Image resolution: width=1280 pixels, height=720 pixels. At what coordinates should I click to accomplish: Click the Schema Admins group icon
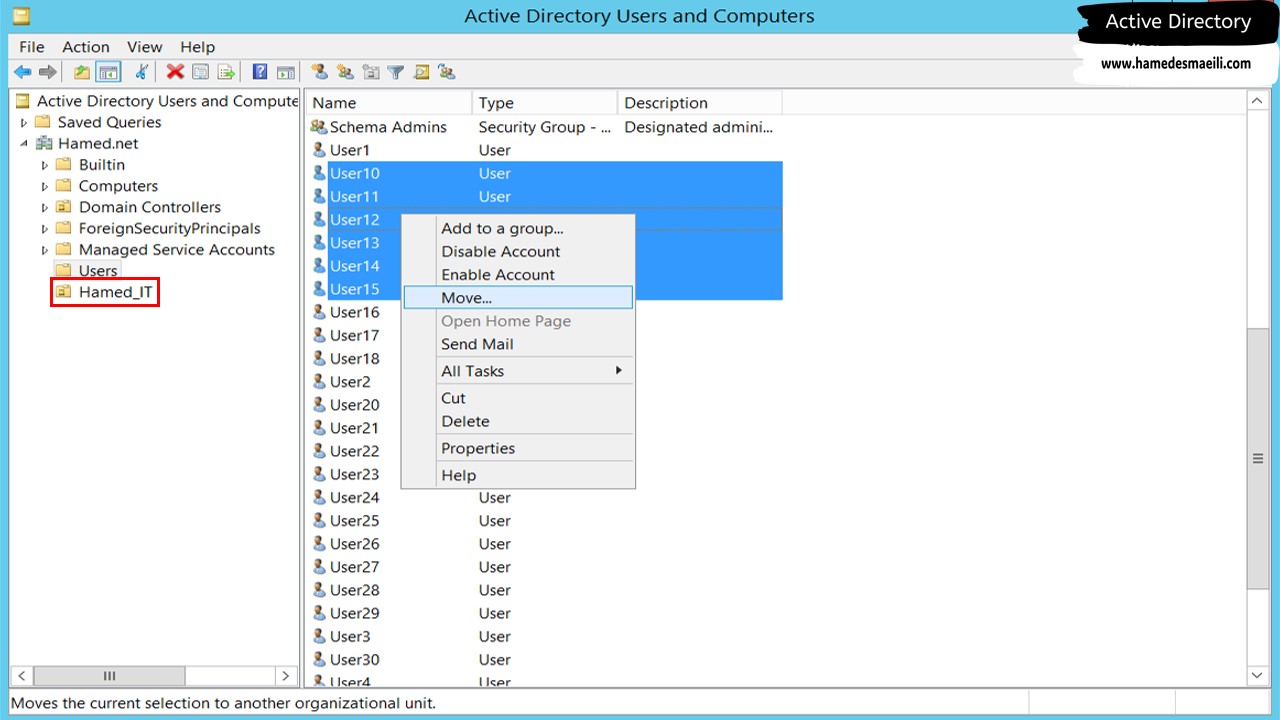click(x=319, y=127)
